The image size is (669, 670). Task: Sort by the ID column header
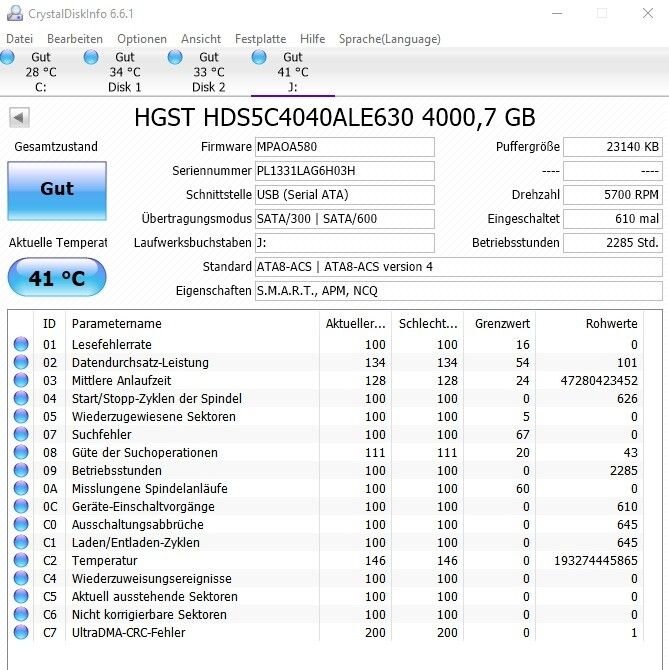pyautogui.click(x=49, y=323)
